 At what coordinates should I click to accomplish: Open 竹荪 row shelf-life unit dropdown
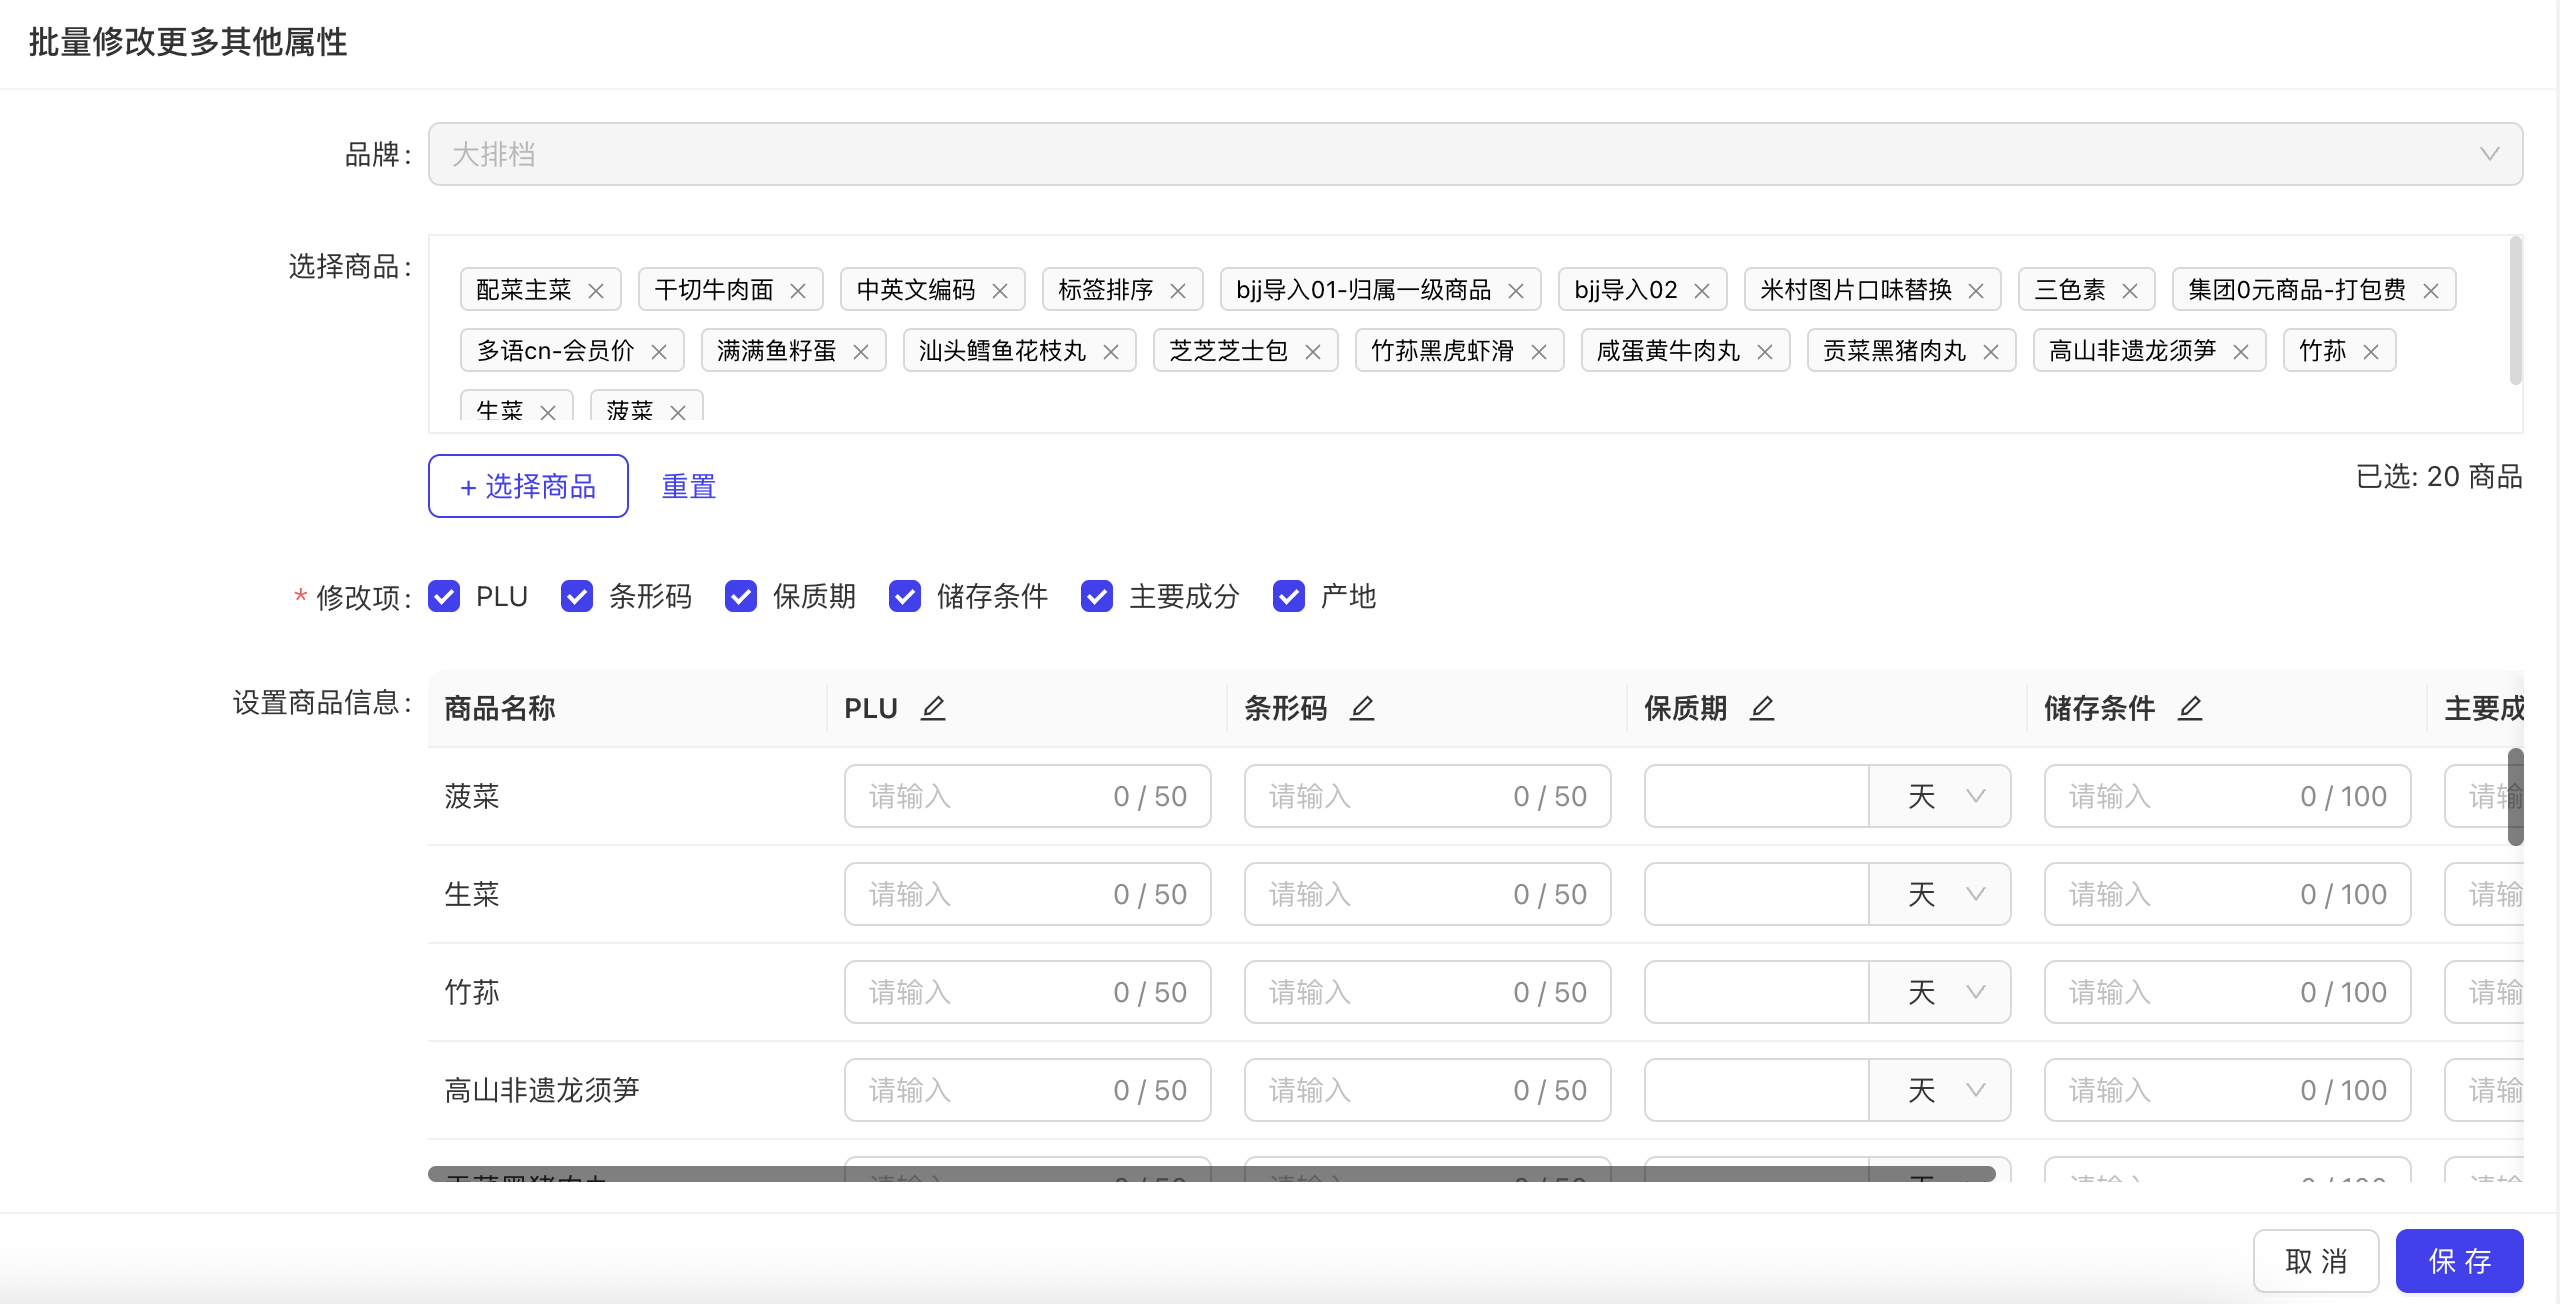coord(1940,992)
